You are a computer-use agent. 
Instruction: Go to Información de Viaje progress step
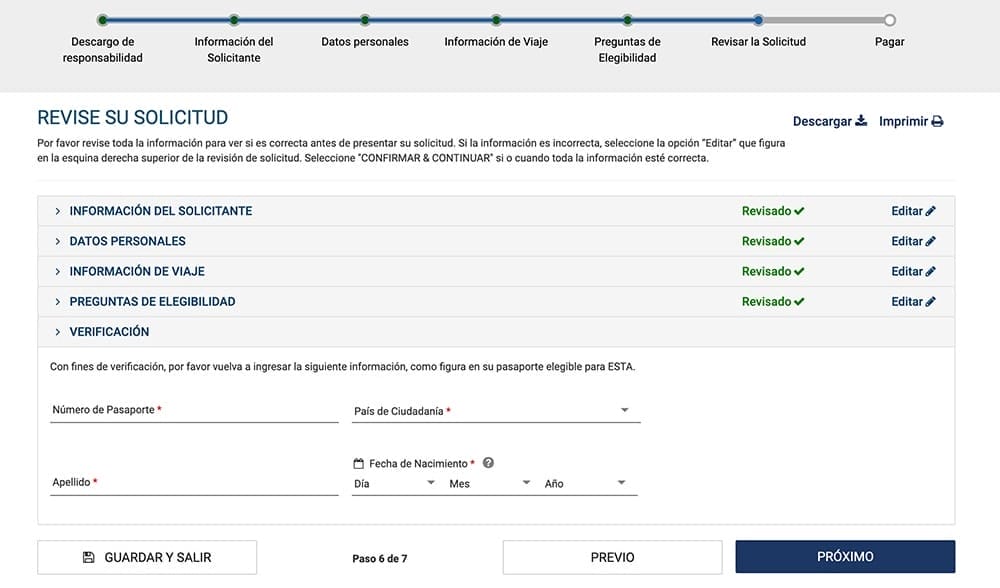tap(496, 20)
